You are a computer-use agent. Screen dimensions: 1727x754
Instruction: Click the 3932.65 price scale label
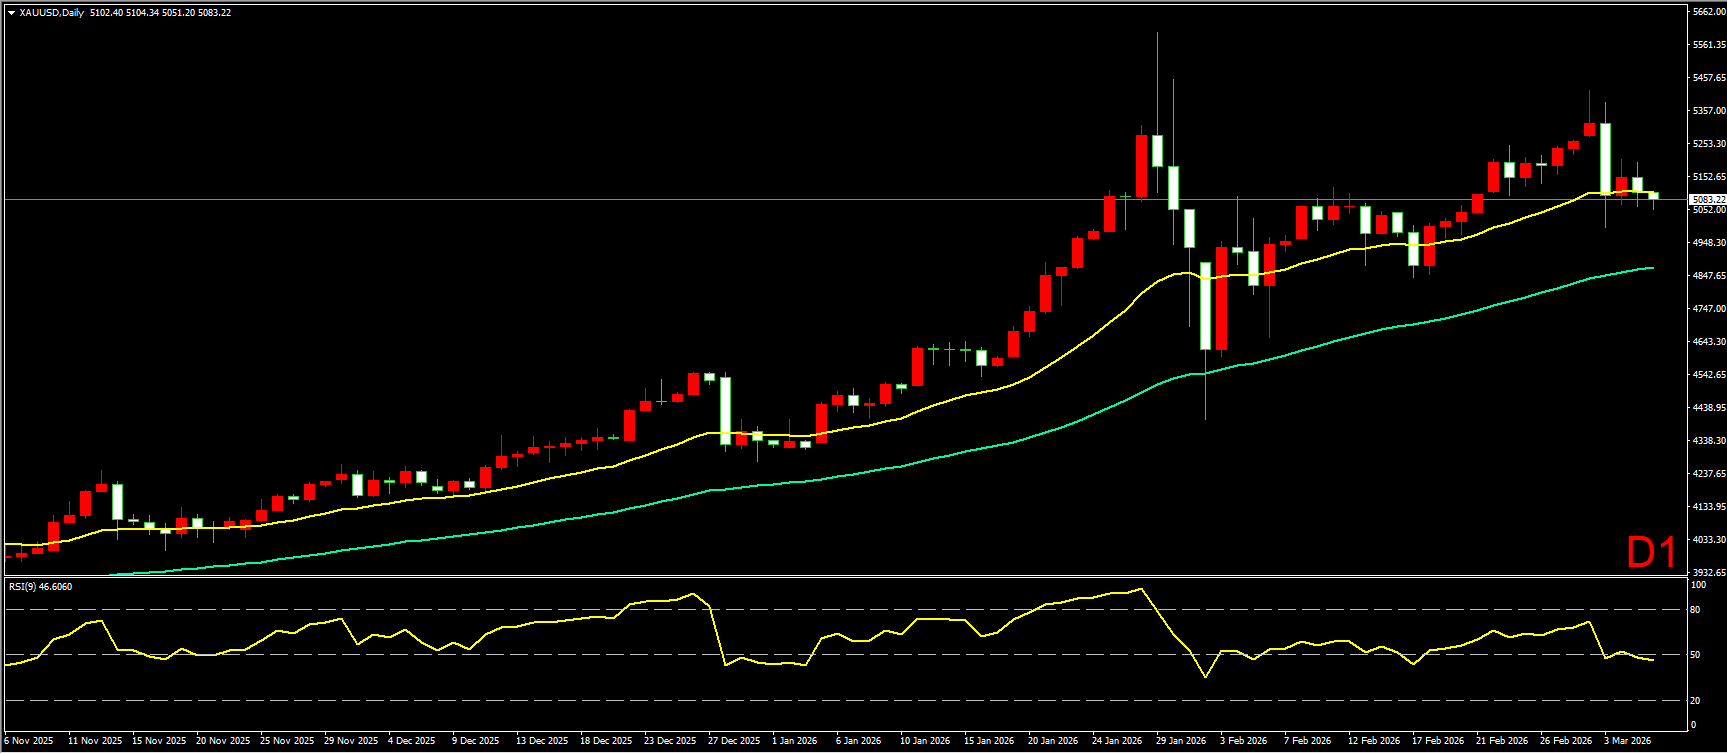1708,573
